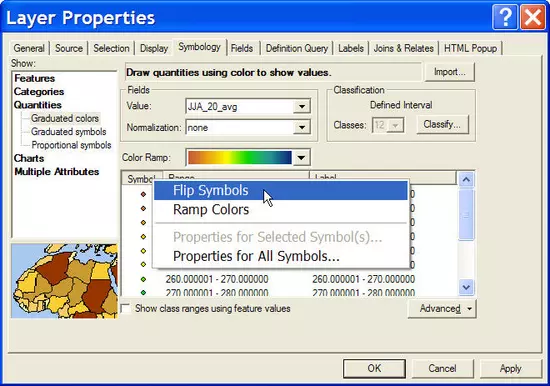Viewport: 550px width, 386px height.
Task: Click the Import... button
Action: 450,72
